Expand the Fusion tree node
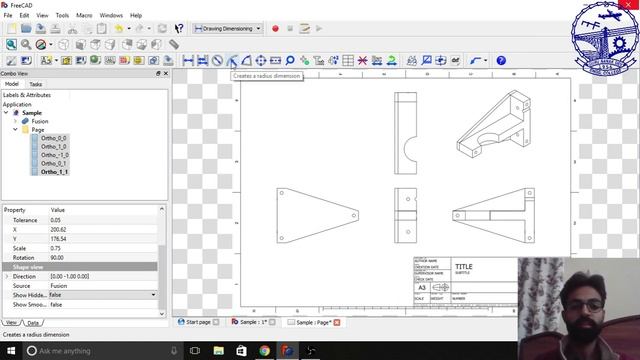This screenshot has width=640, height=360. [x=16, y=121]
